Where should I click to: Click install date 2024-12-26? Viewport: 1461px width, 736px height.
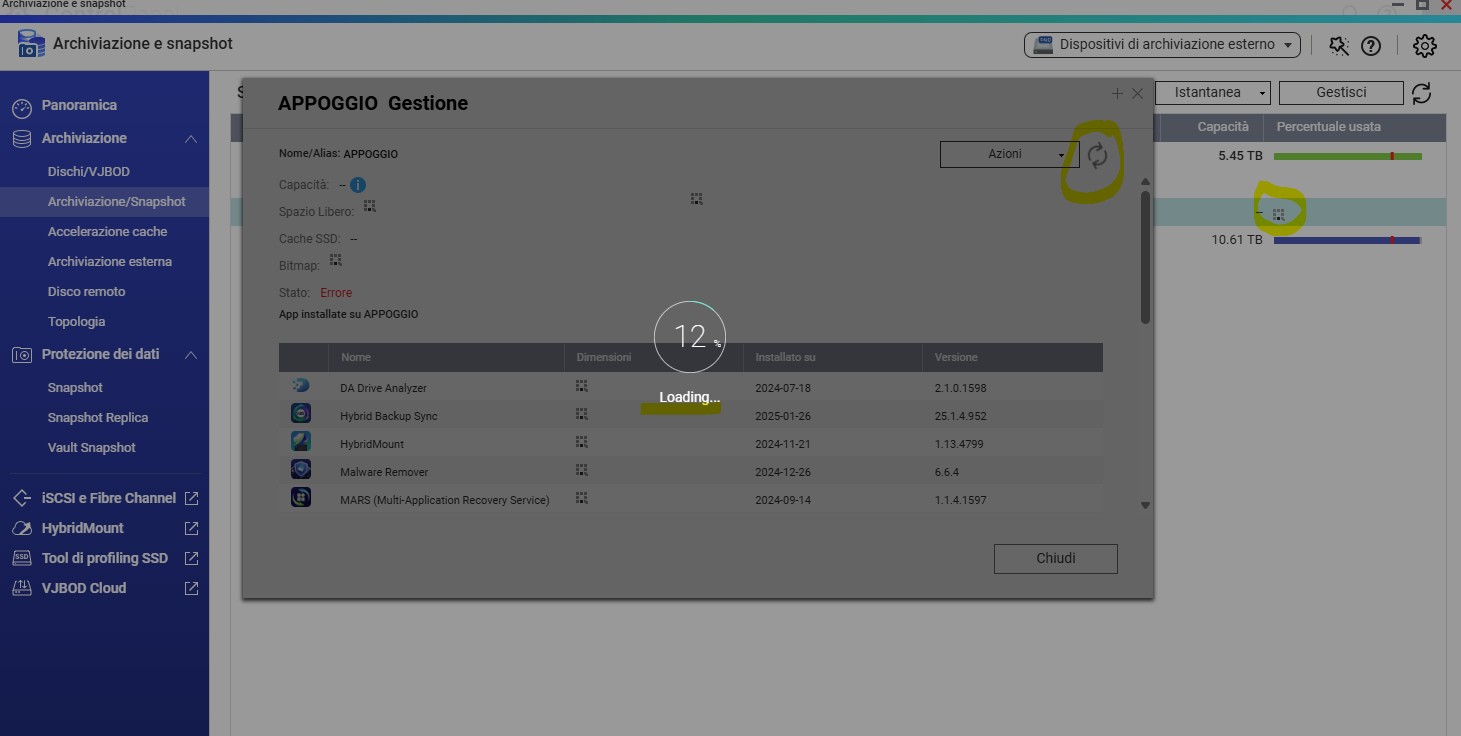tap(783, 472)
